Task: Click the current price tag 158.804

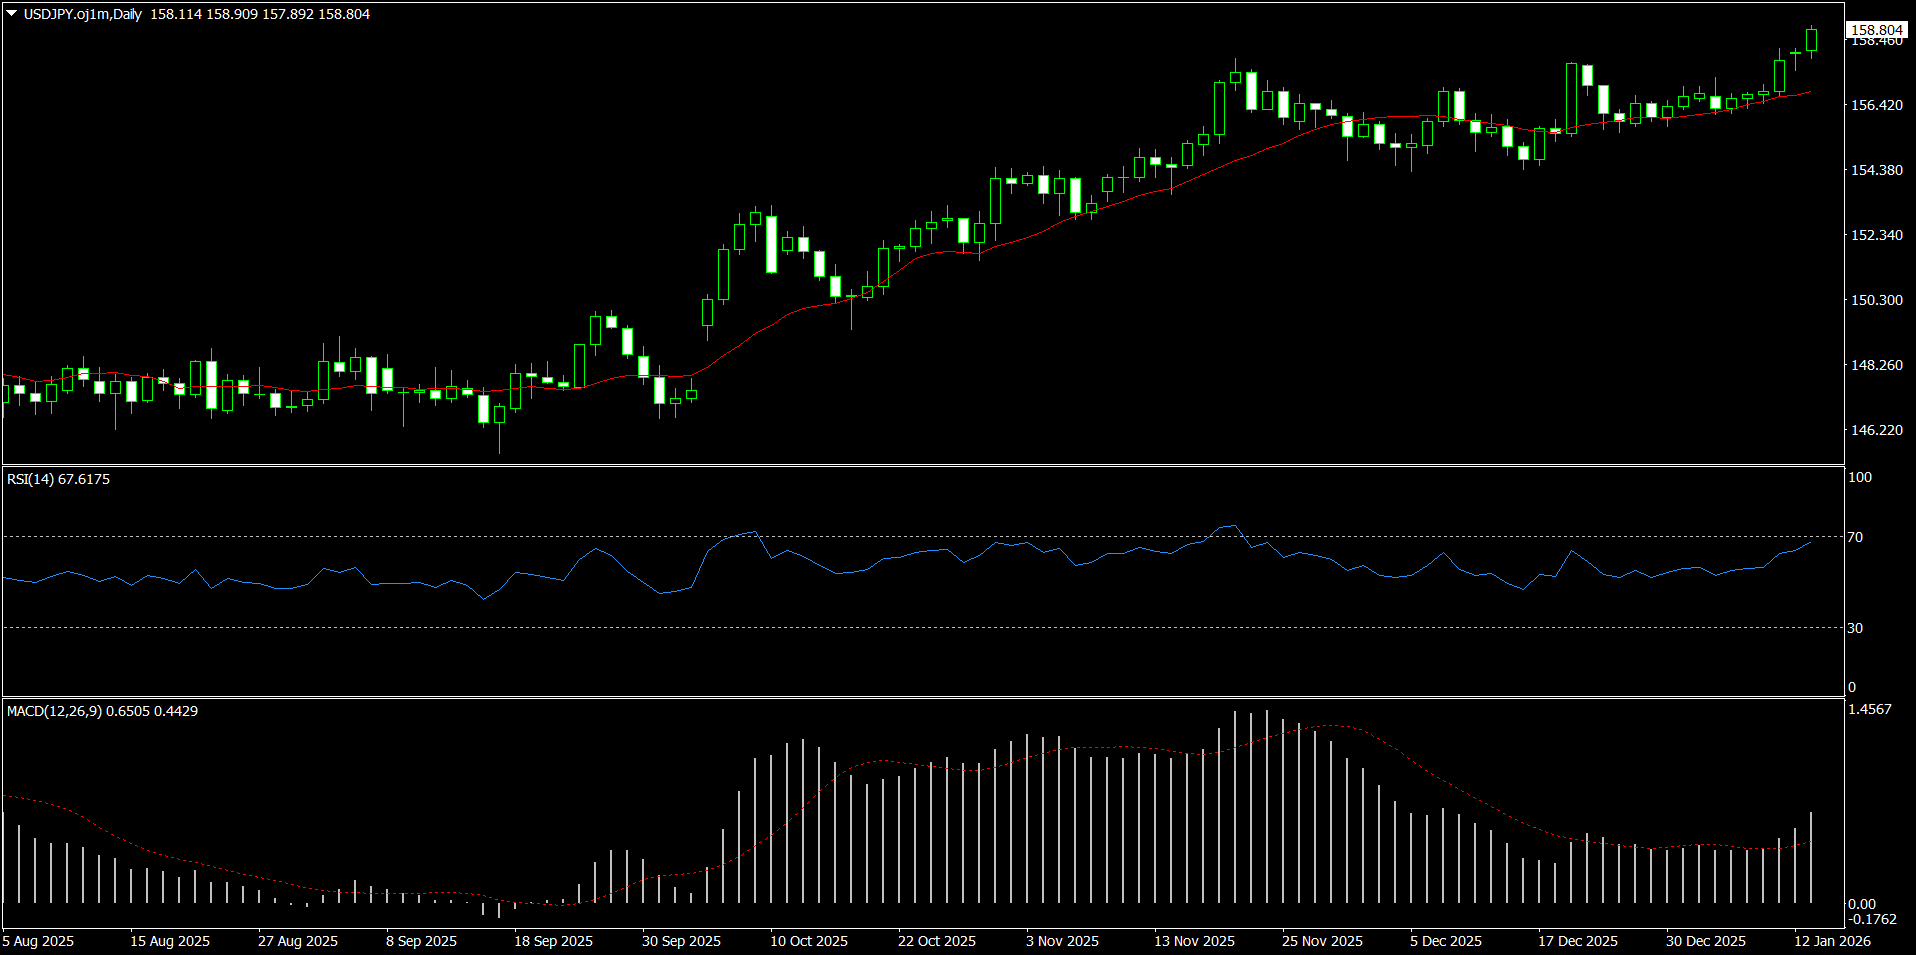Action: 1877,30
